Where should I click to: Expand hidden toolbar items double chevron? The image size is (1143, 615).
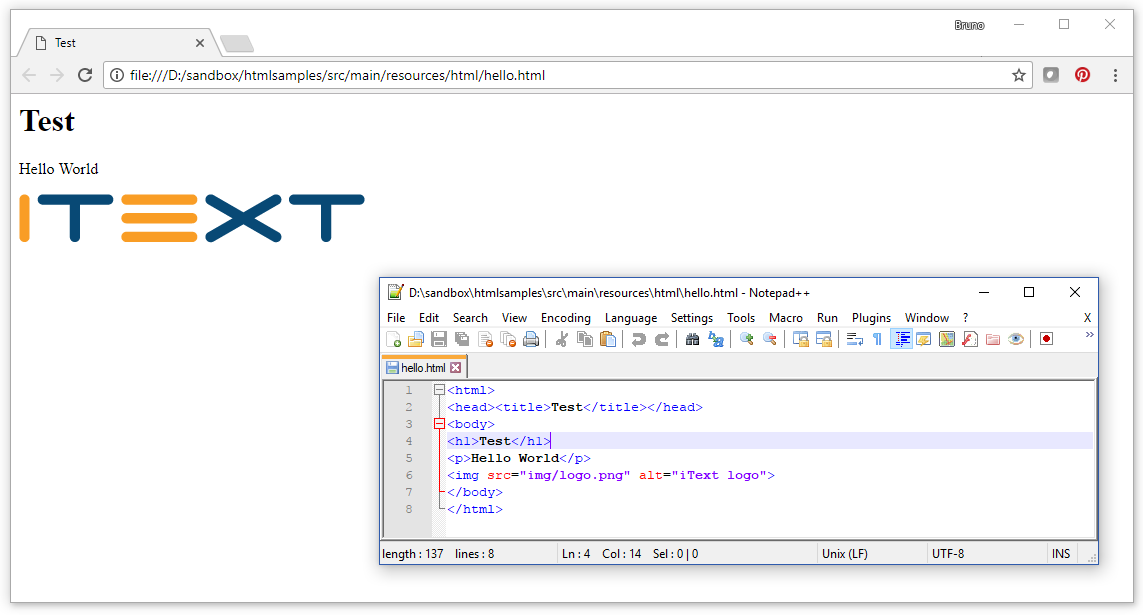click(1089, 335)
